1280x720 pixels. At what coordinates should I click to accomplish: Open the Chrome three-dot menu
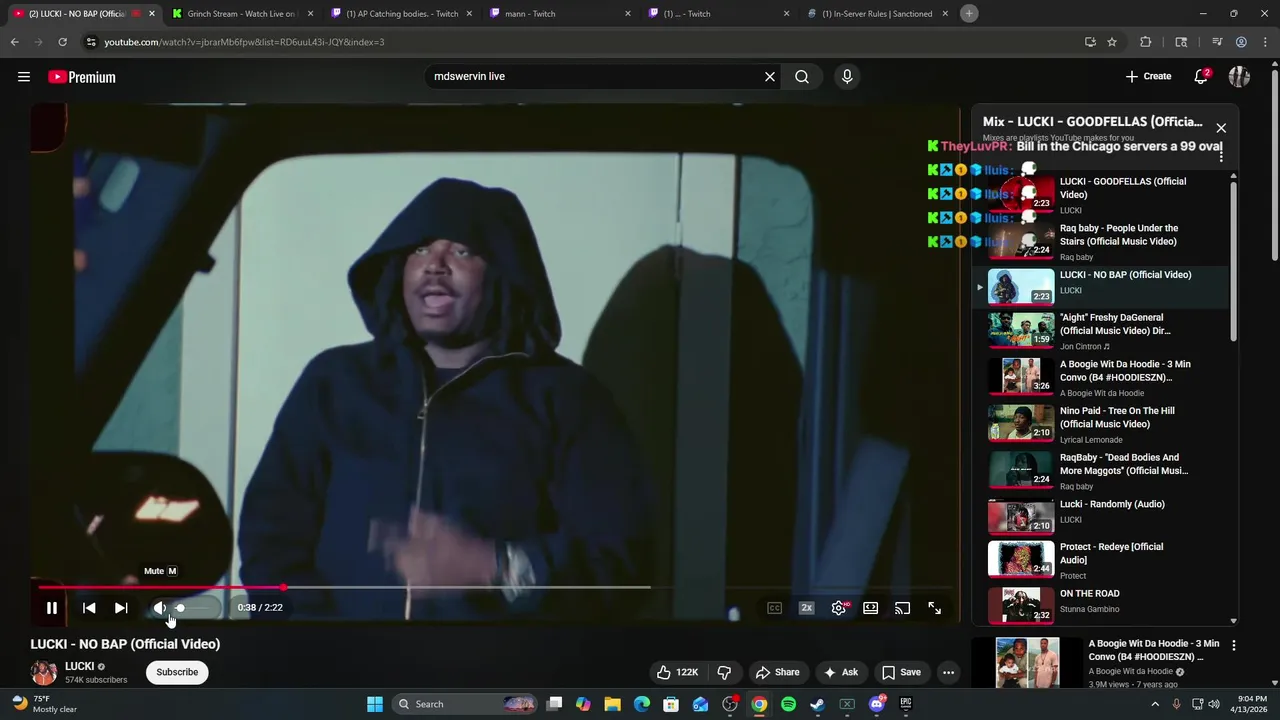1266,42
